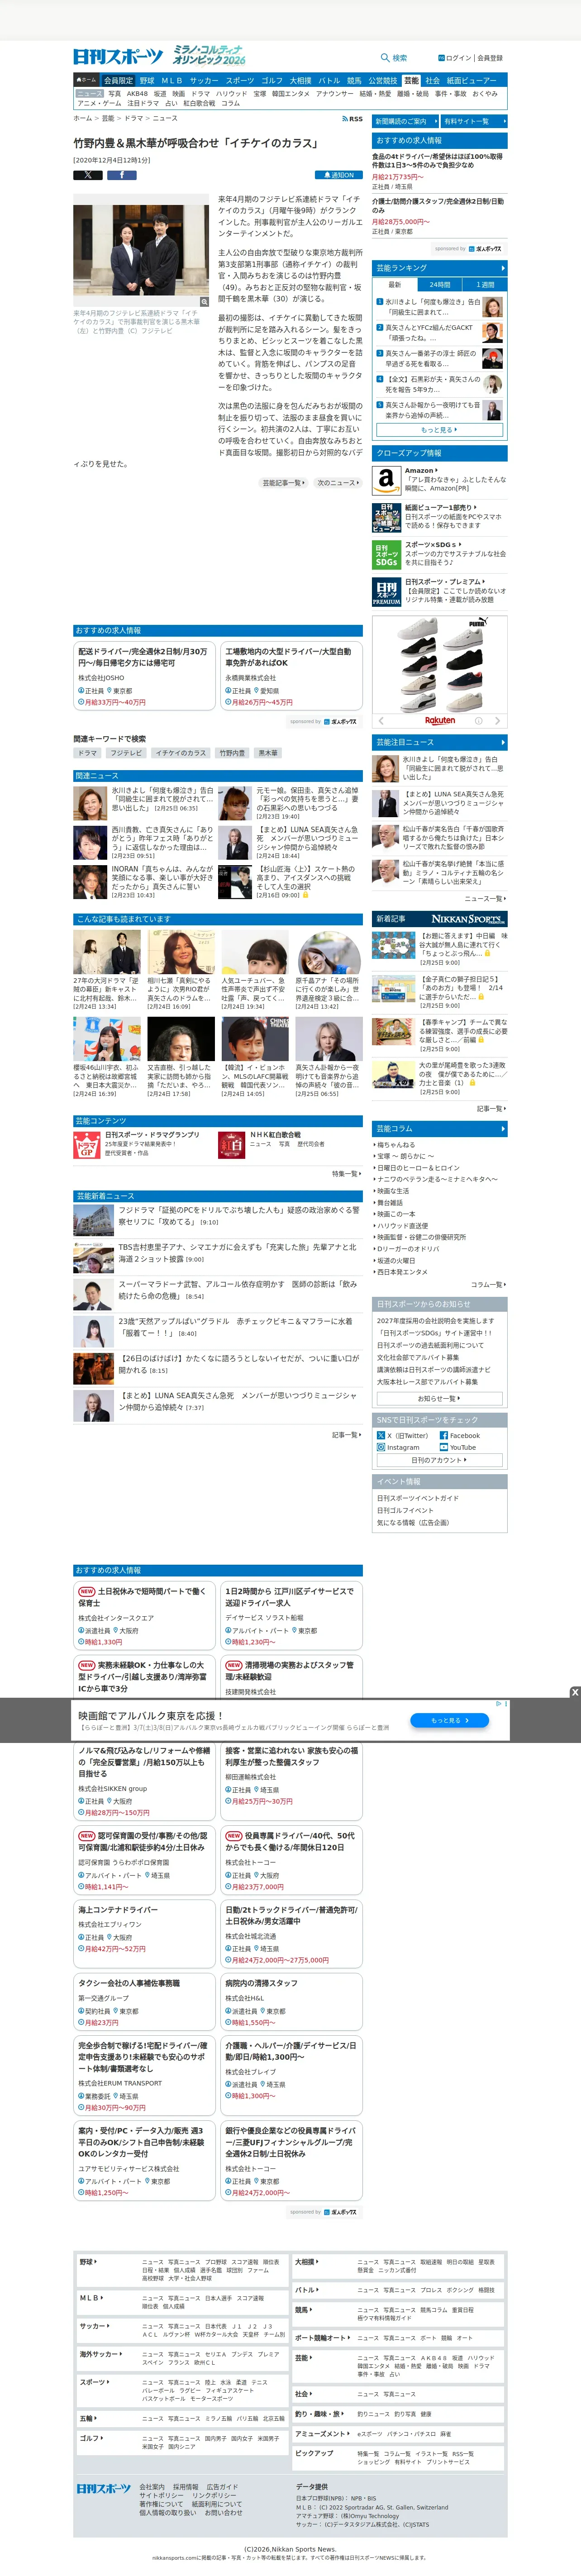This screenshot has height=2576, width=581.
Task: Click the 日刊スポーツ PREMIUM logo
Action: coord(386,592)
